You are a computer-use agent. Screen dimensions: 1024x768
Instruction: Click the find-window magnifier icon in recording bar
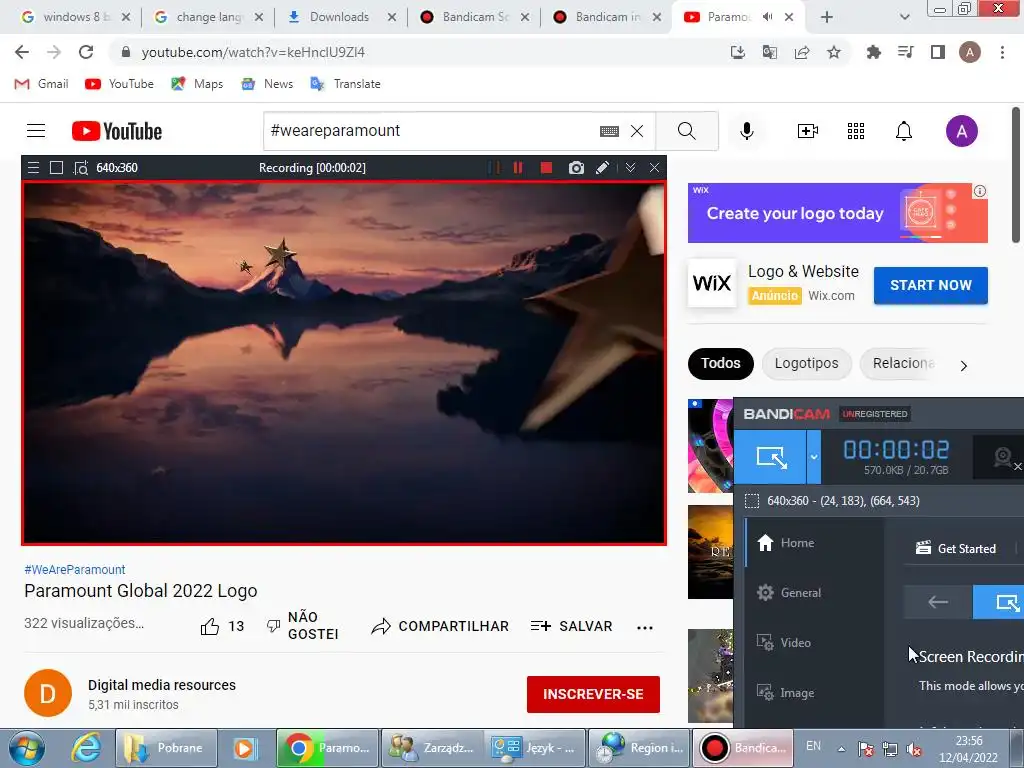coord(80,168)
